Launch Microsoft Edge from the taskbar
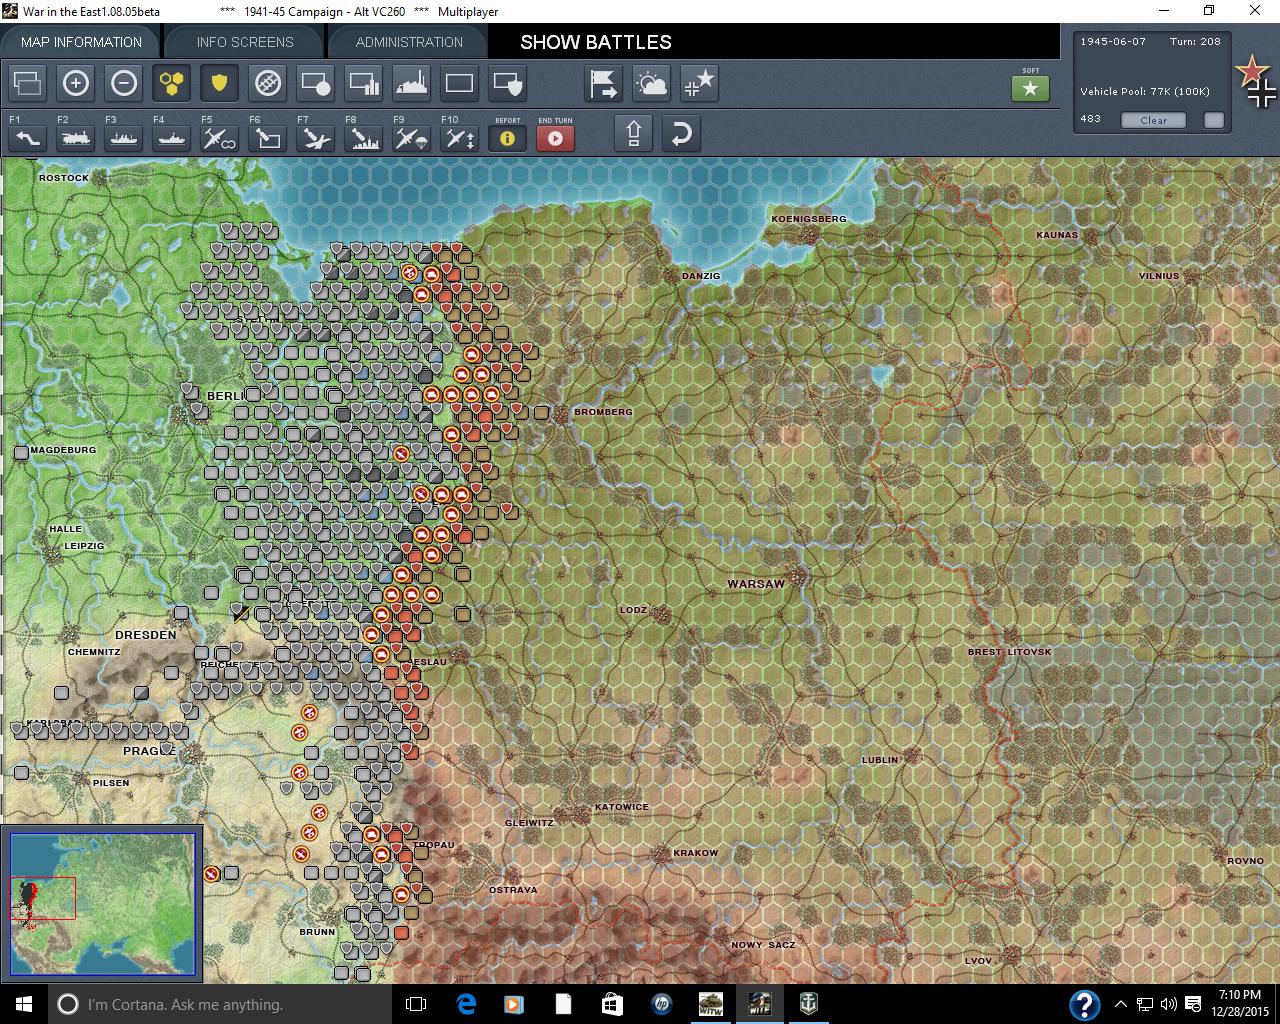 pyautogui.click(x=466, y=1004)
